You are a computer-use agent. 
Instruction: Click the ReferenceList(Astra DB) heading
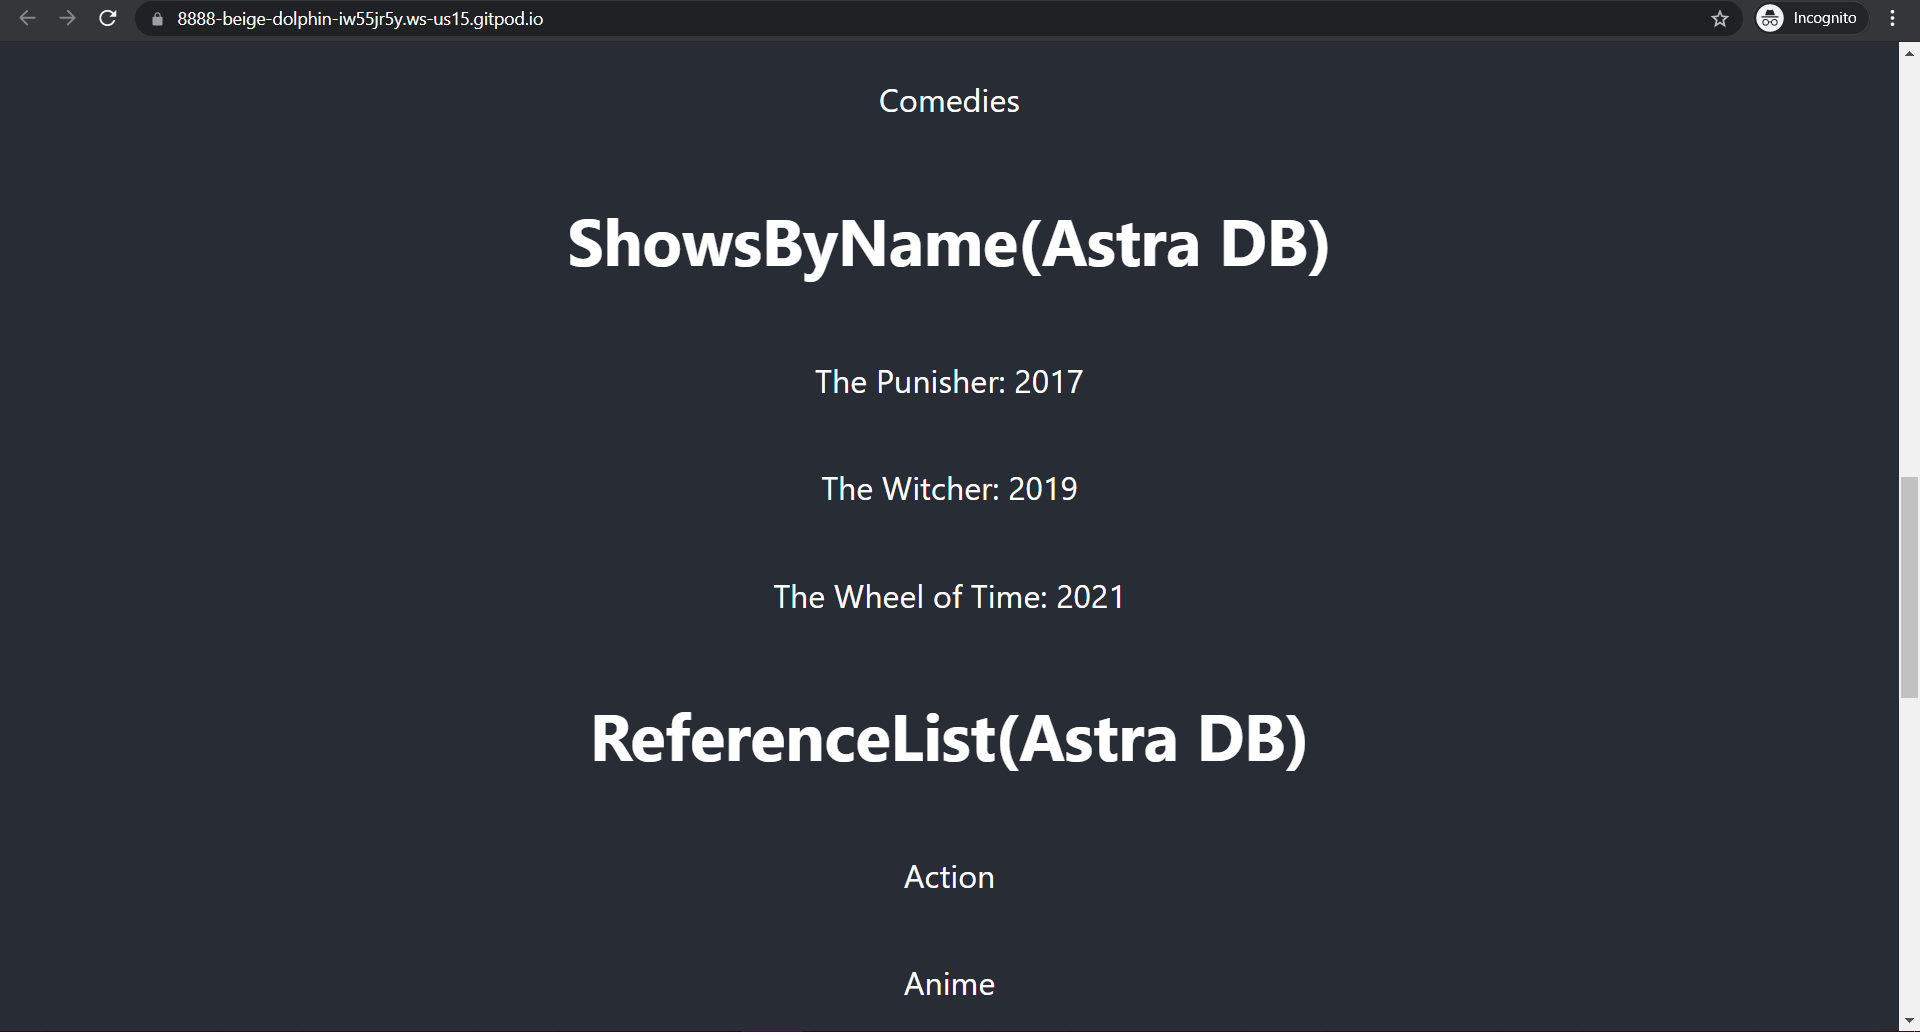tap(948, 739)
